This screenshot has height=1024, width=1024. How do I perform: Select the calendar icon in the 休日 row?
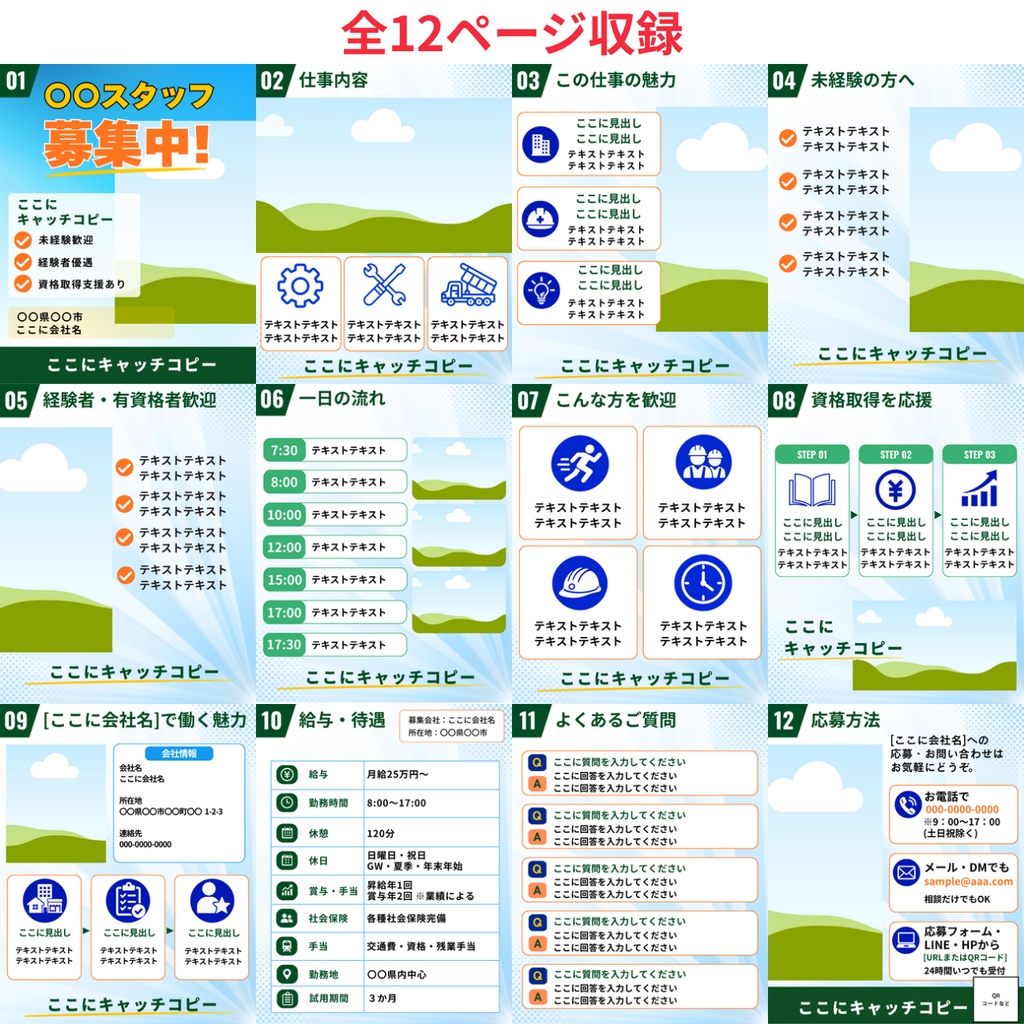[x=287, y=861]
